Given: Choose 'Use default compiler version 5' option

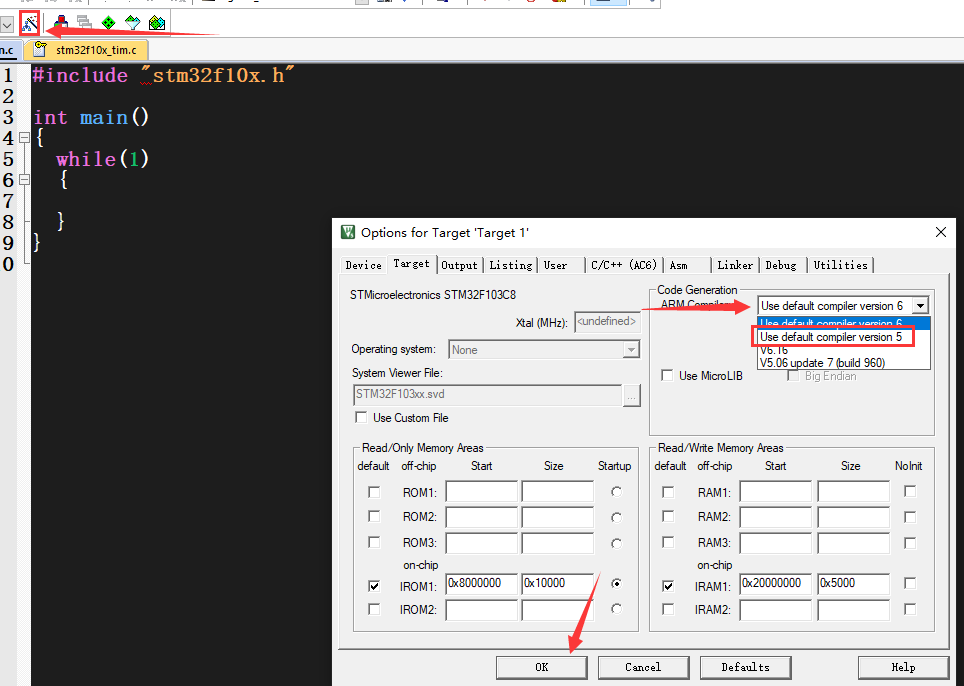Looking at the screenshot, I should [x=831, y=337].
